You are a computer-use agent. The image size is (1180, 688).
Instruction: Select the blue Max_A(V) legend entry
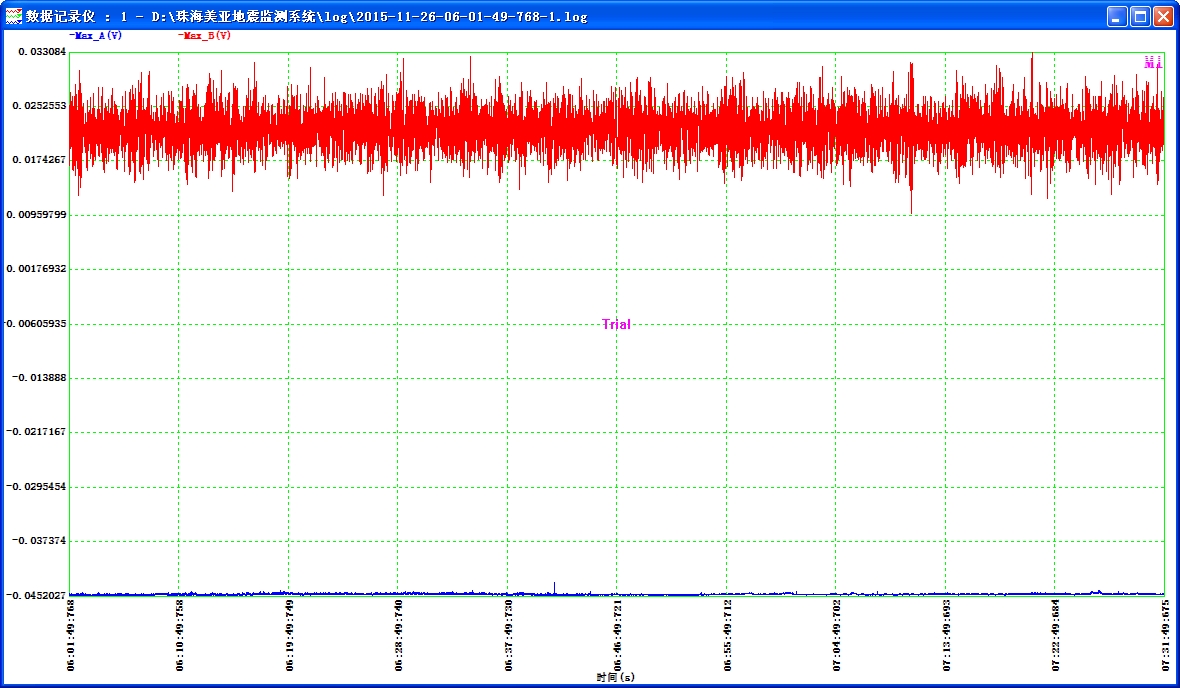(x=96, y=35)
